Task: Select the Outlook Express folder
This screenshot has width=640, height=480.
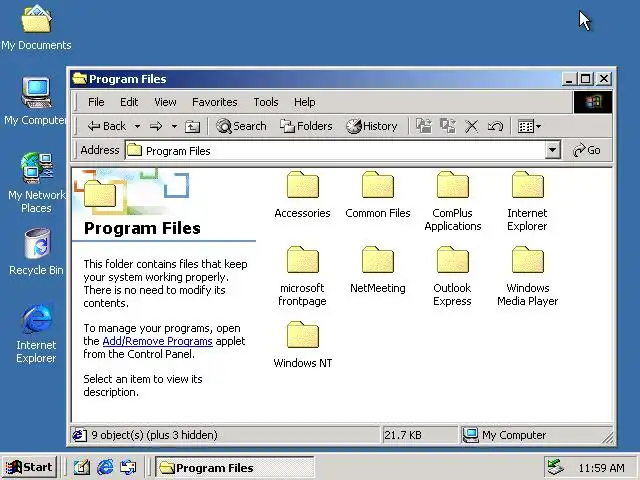Action: pyautogui.click(x=452, y=276)
